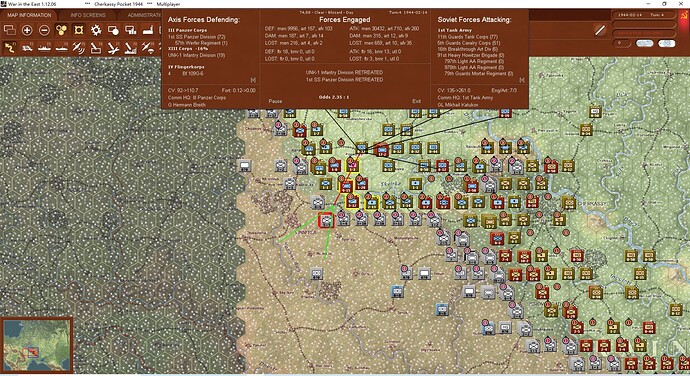Select the F2 rail transport mode icon

(27, 48)
